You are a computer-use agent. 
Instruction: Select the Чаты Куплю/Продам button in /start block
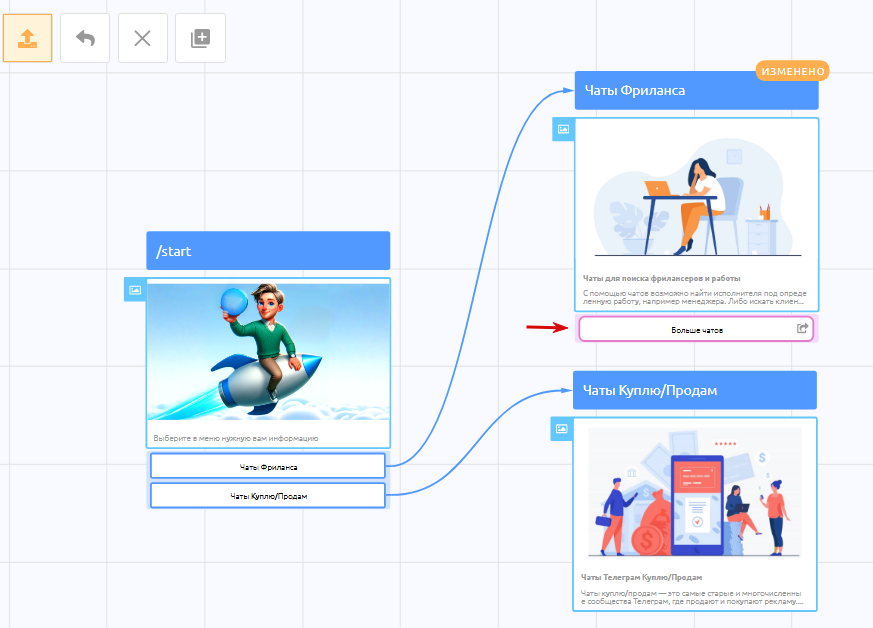click(268, 495)
